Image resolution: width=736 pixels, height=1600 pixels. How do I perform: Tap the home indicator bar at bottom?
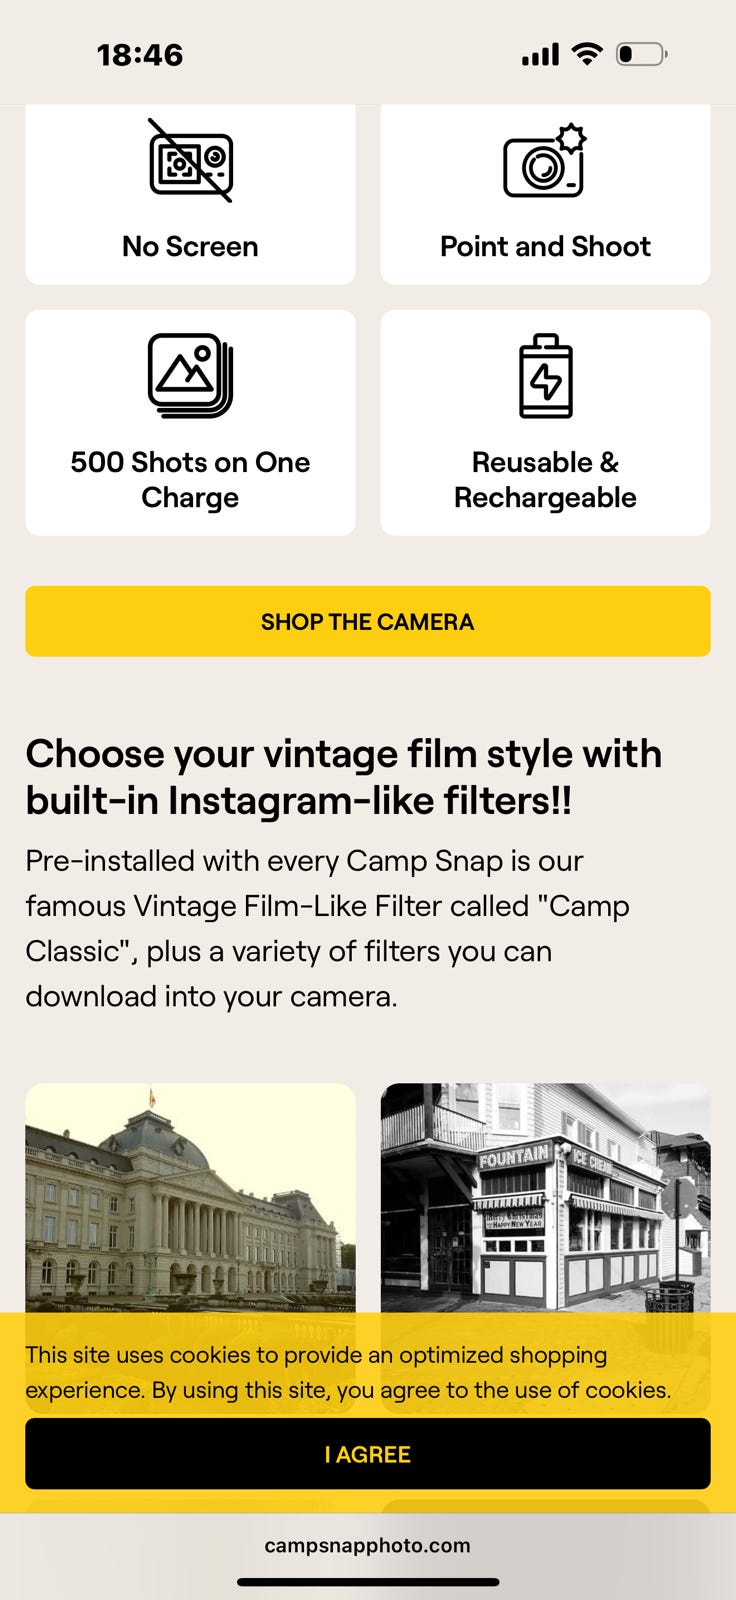pyautogui.click(x=368, y=1582)
